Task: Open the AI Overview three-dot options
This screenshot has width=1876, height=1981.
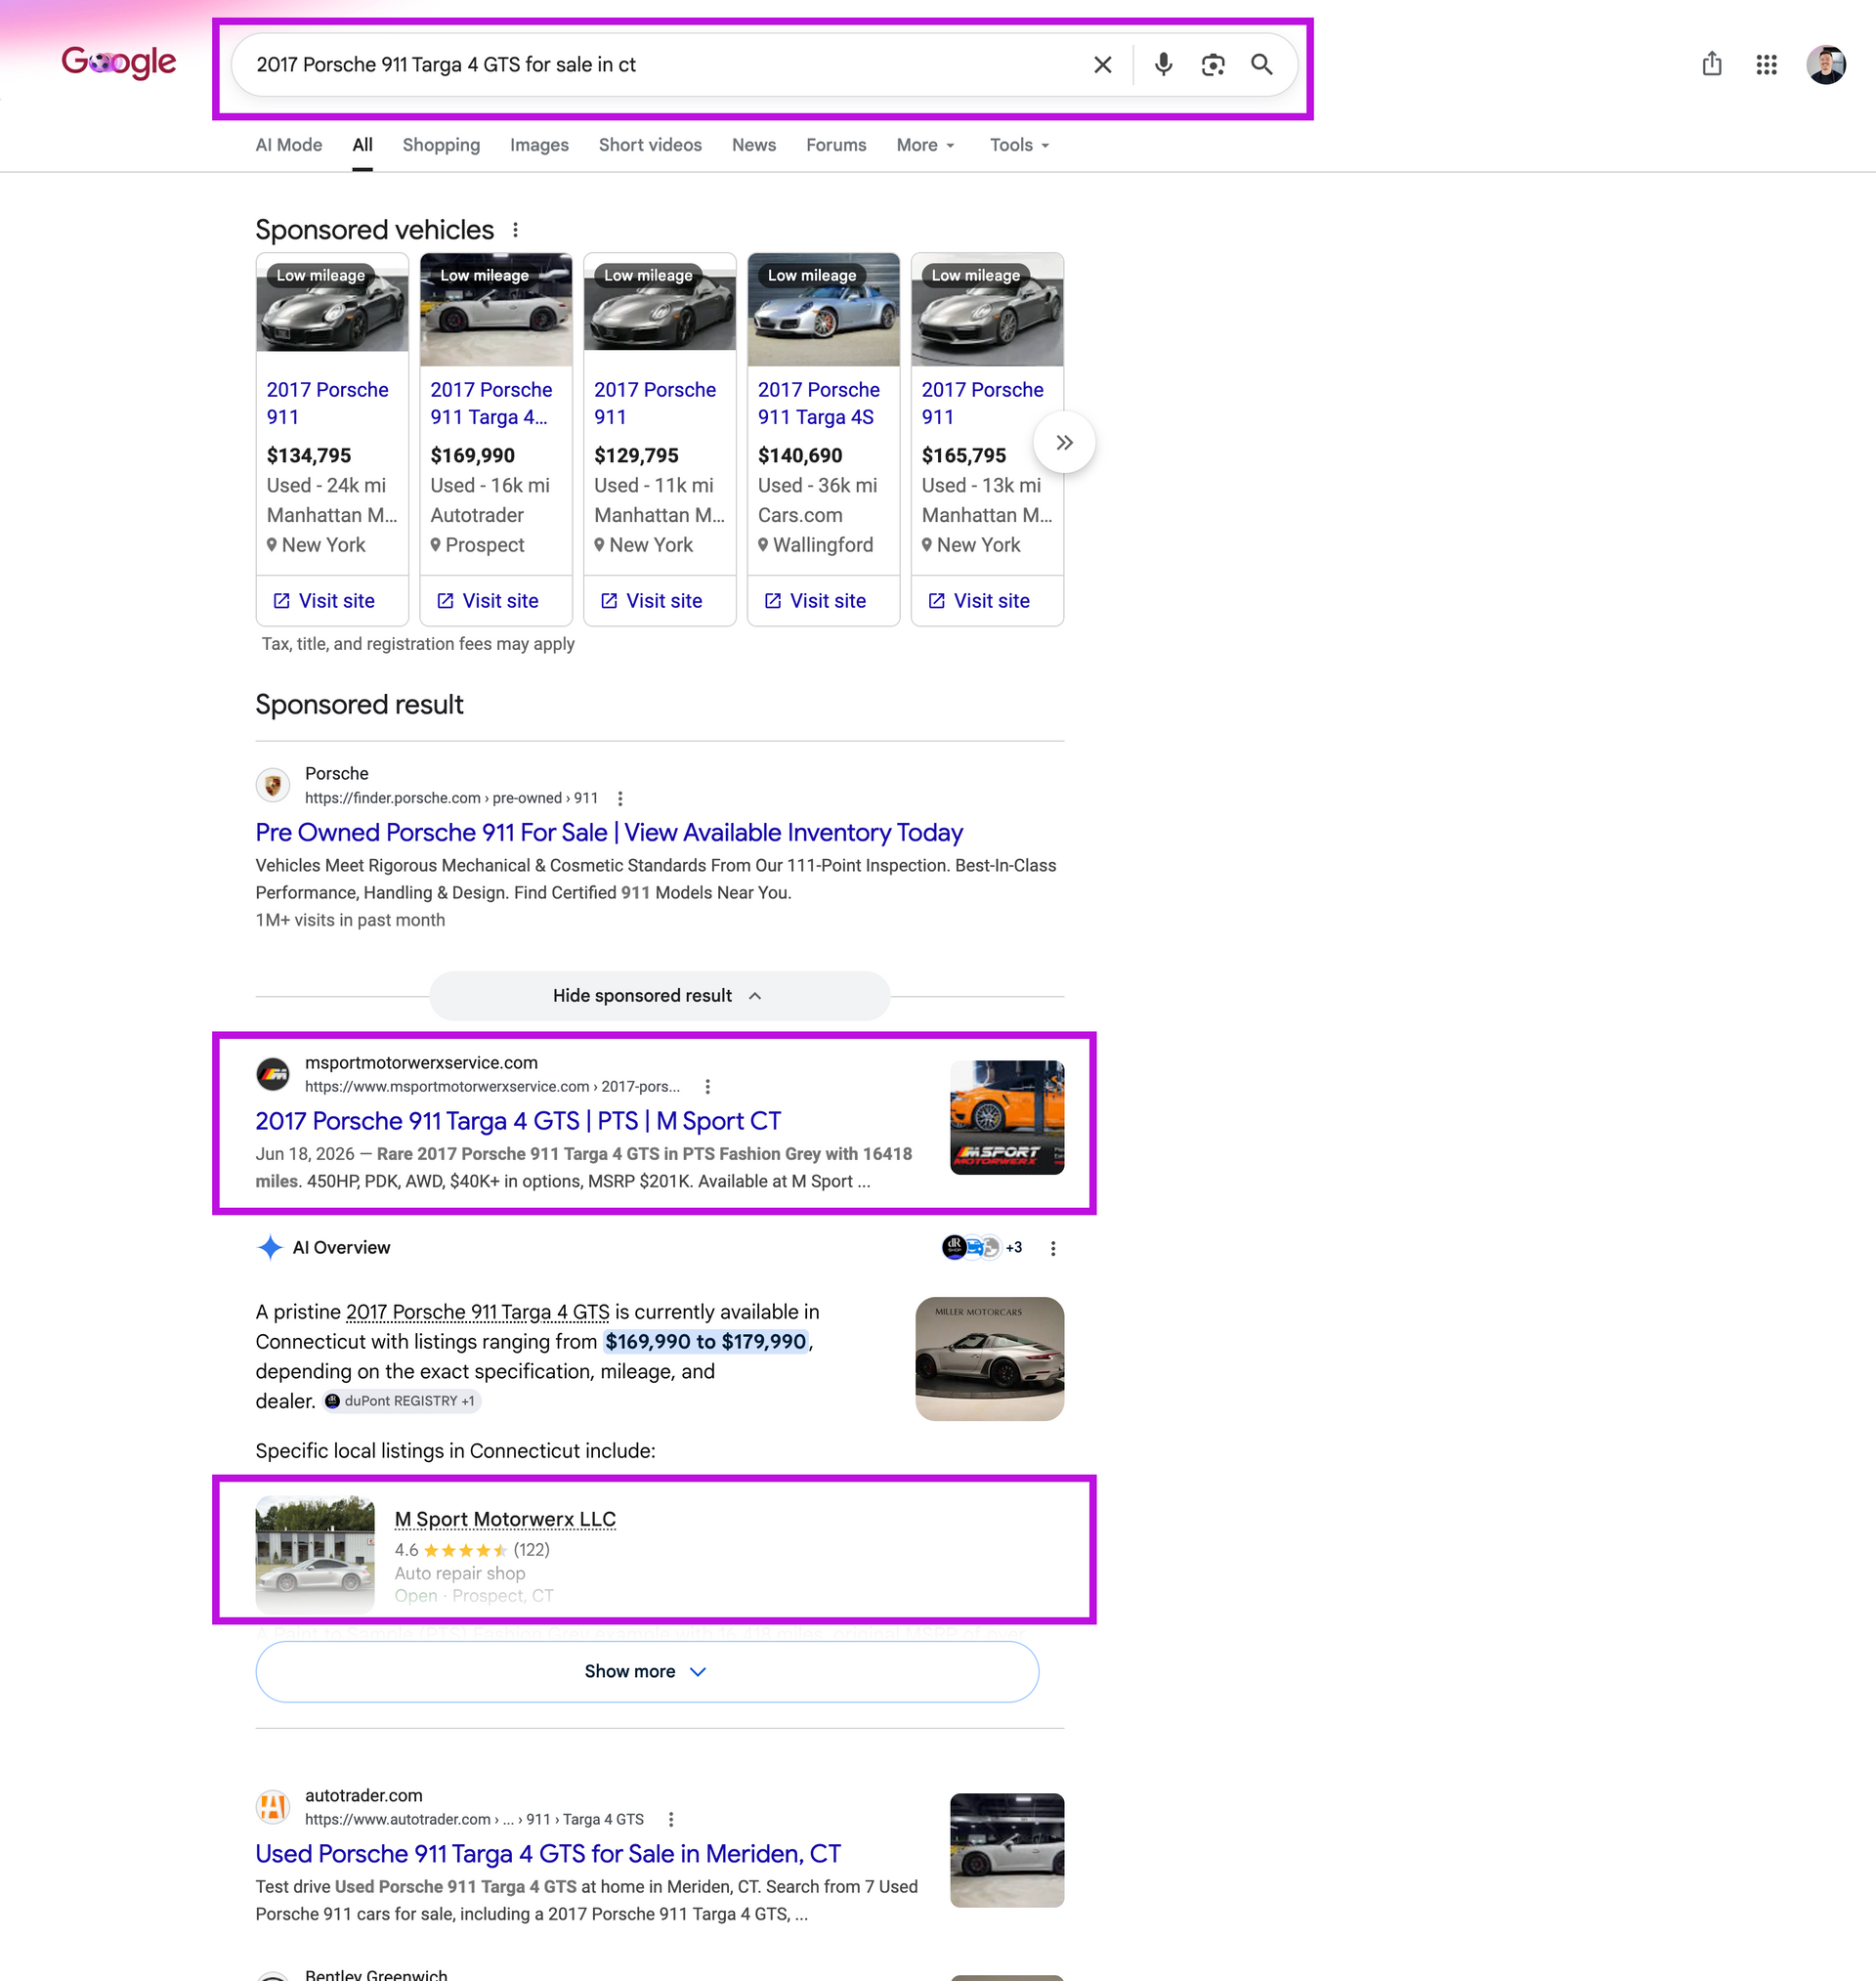Action: point(1052,1248)
